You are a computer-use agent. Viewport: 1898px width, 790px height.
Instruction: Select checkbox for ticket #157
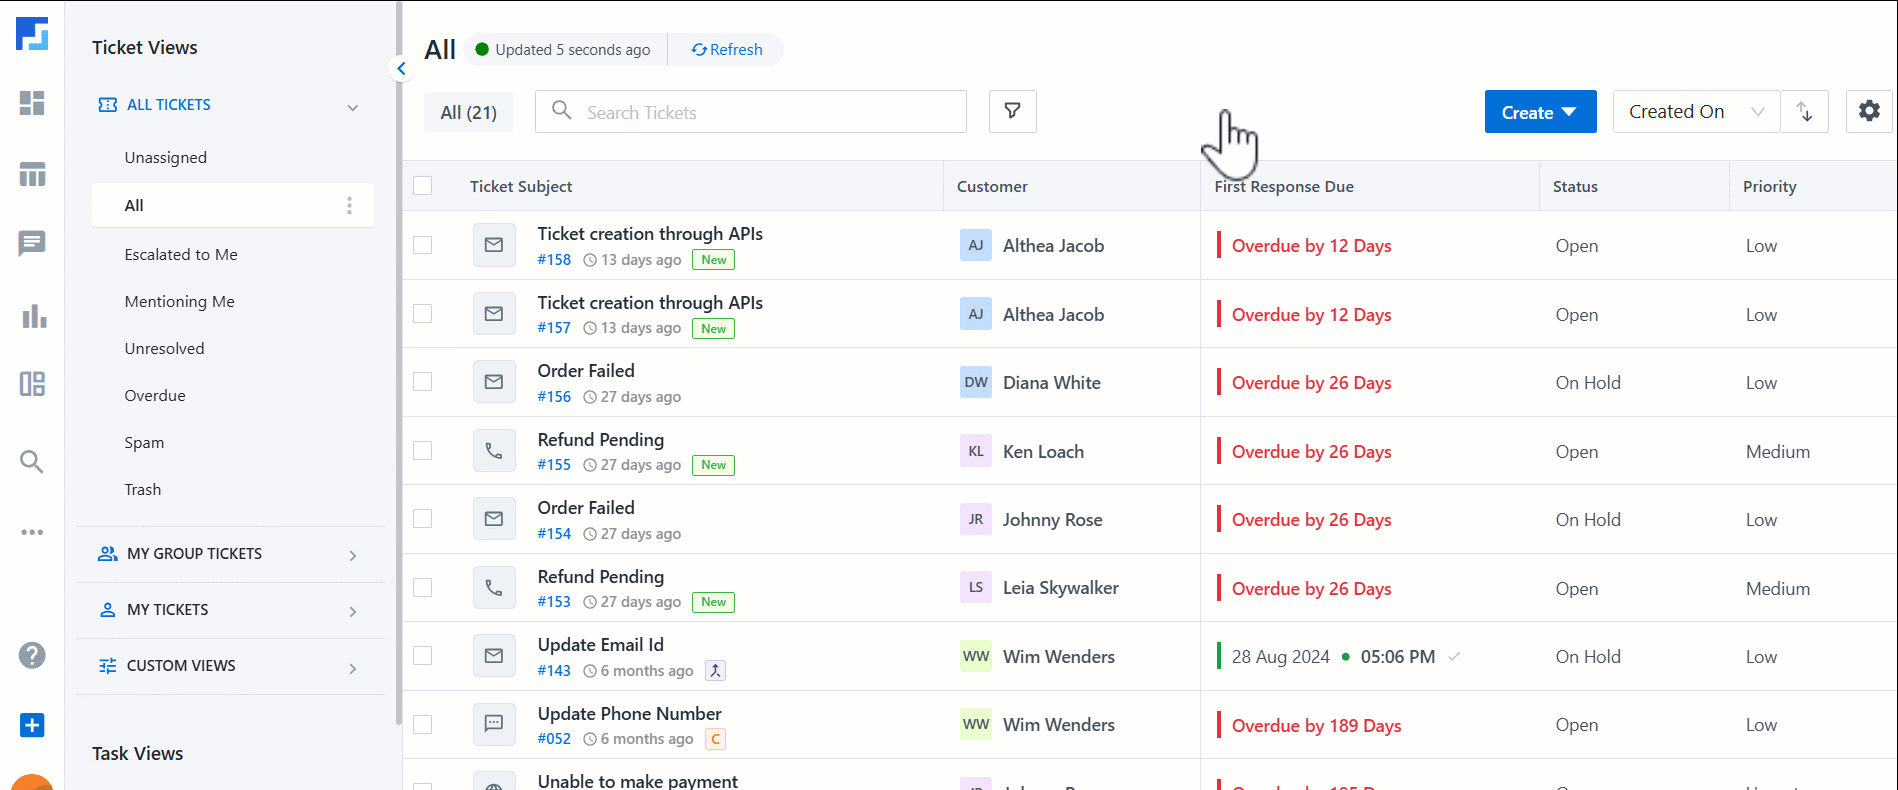[x=423, y=313]
